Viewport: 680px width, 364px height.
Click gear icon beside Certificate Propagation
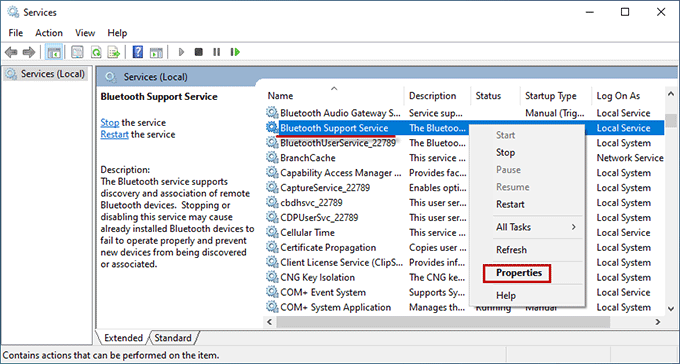point(272,247)
